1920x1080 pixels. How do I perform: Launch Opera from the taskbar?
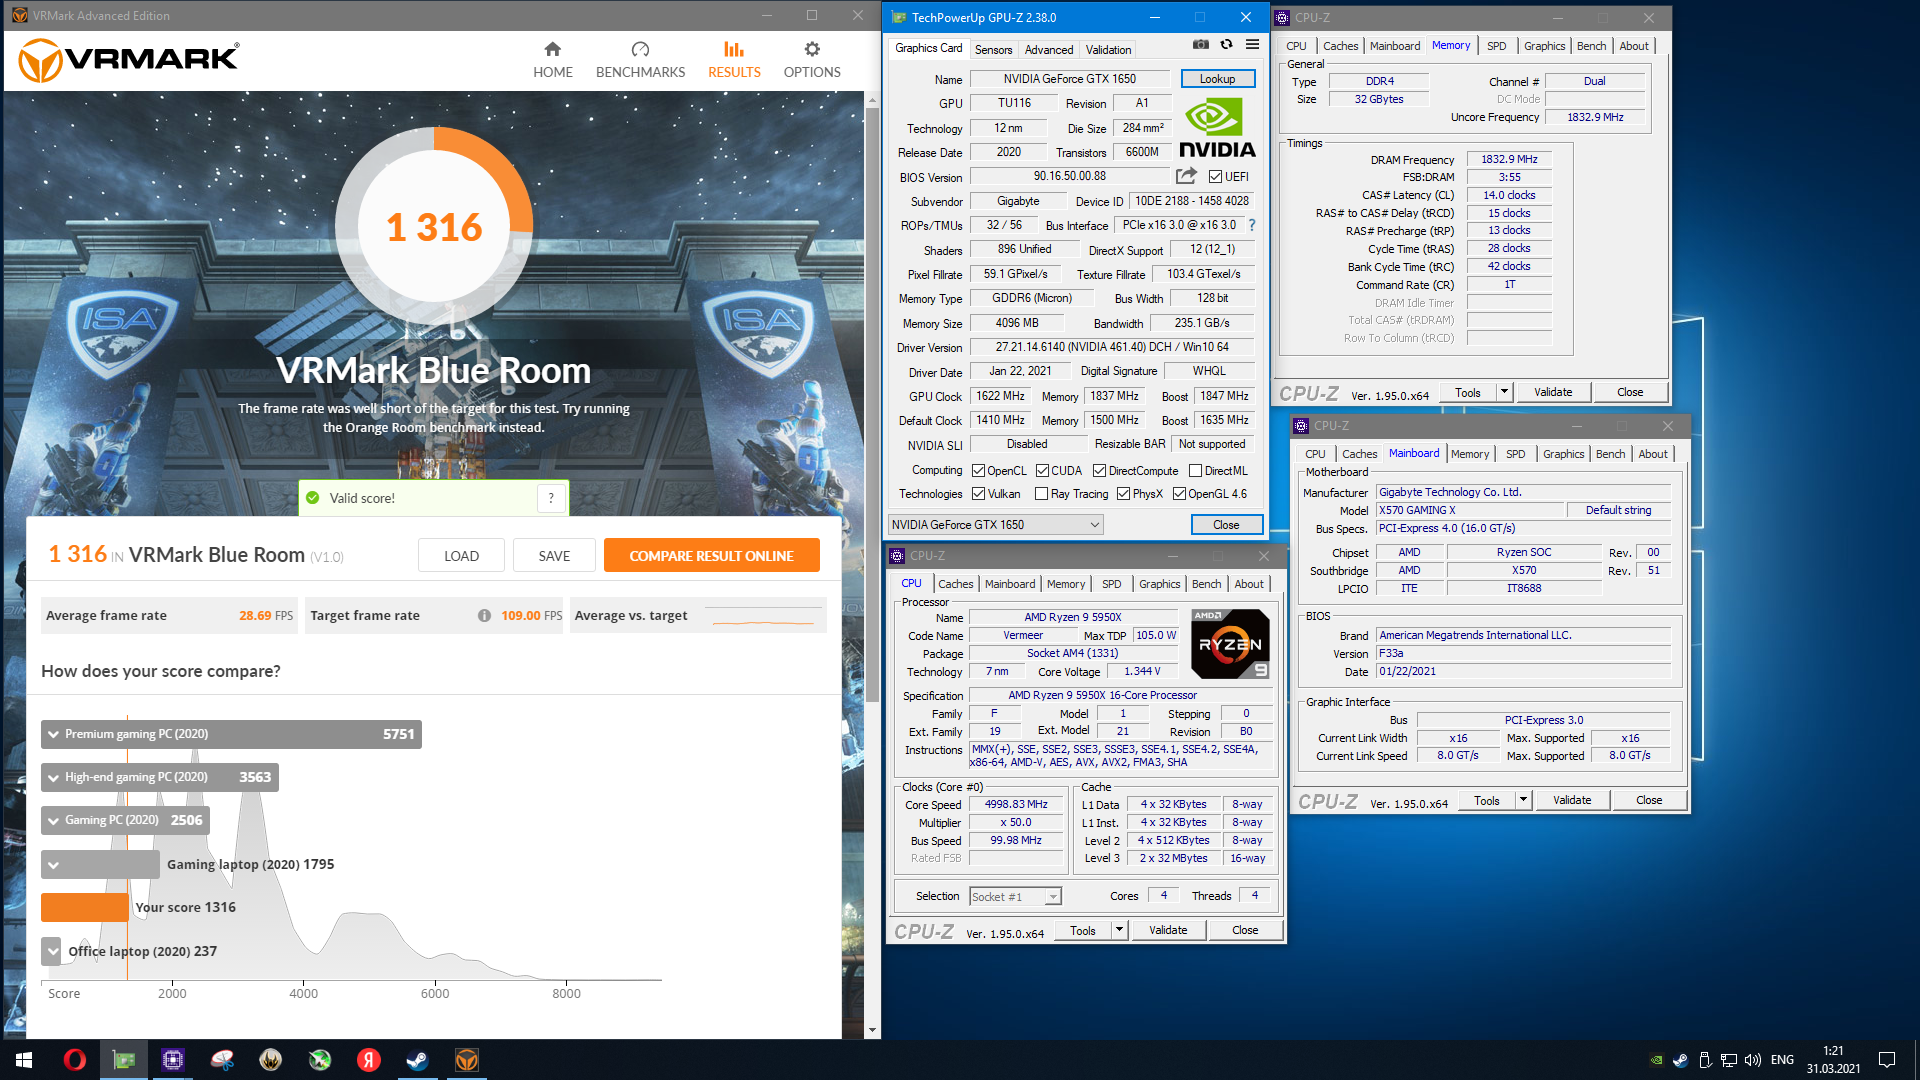click(x=74, y=1060)
